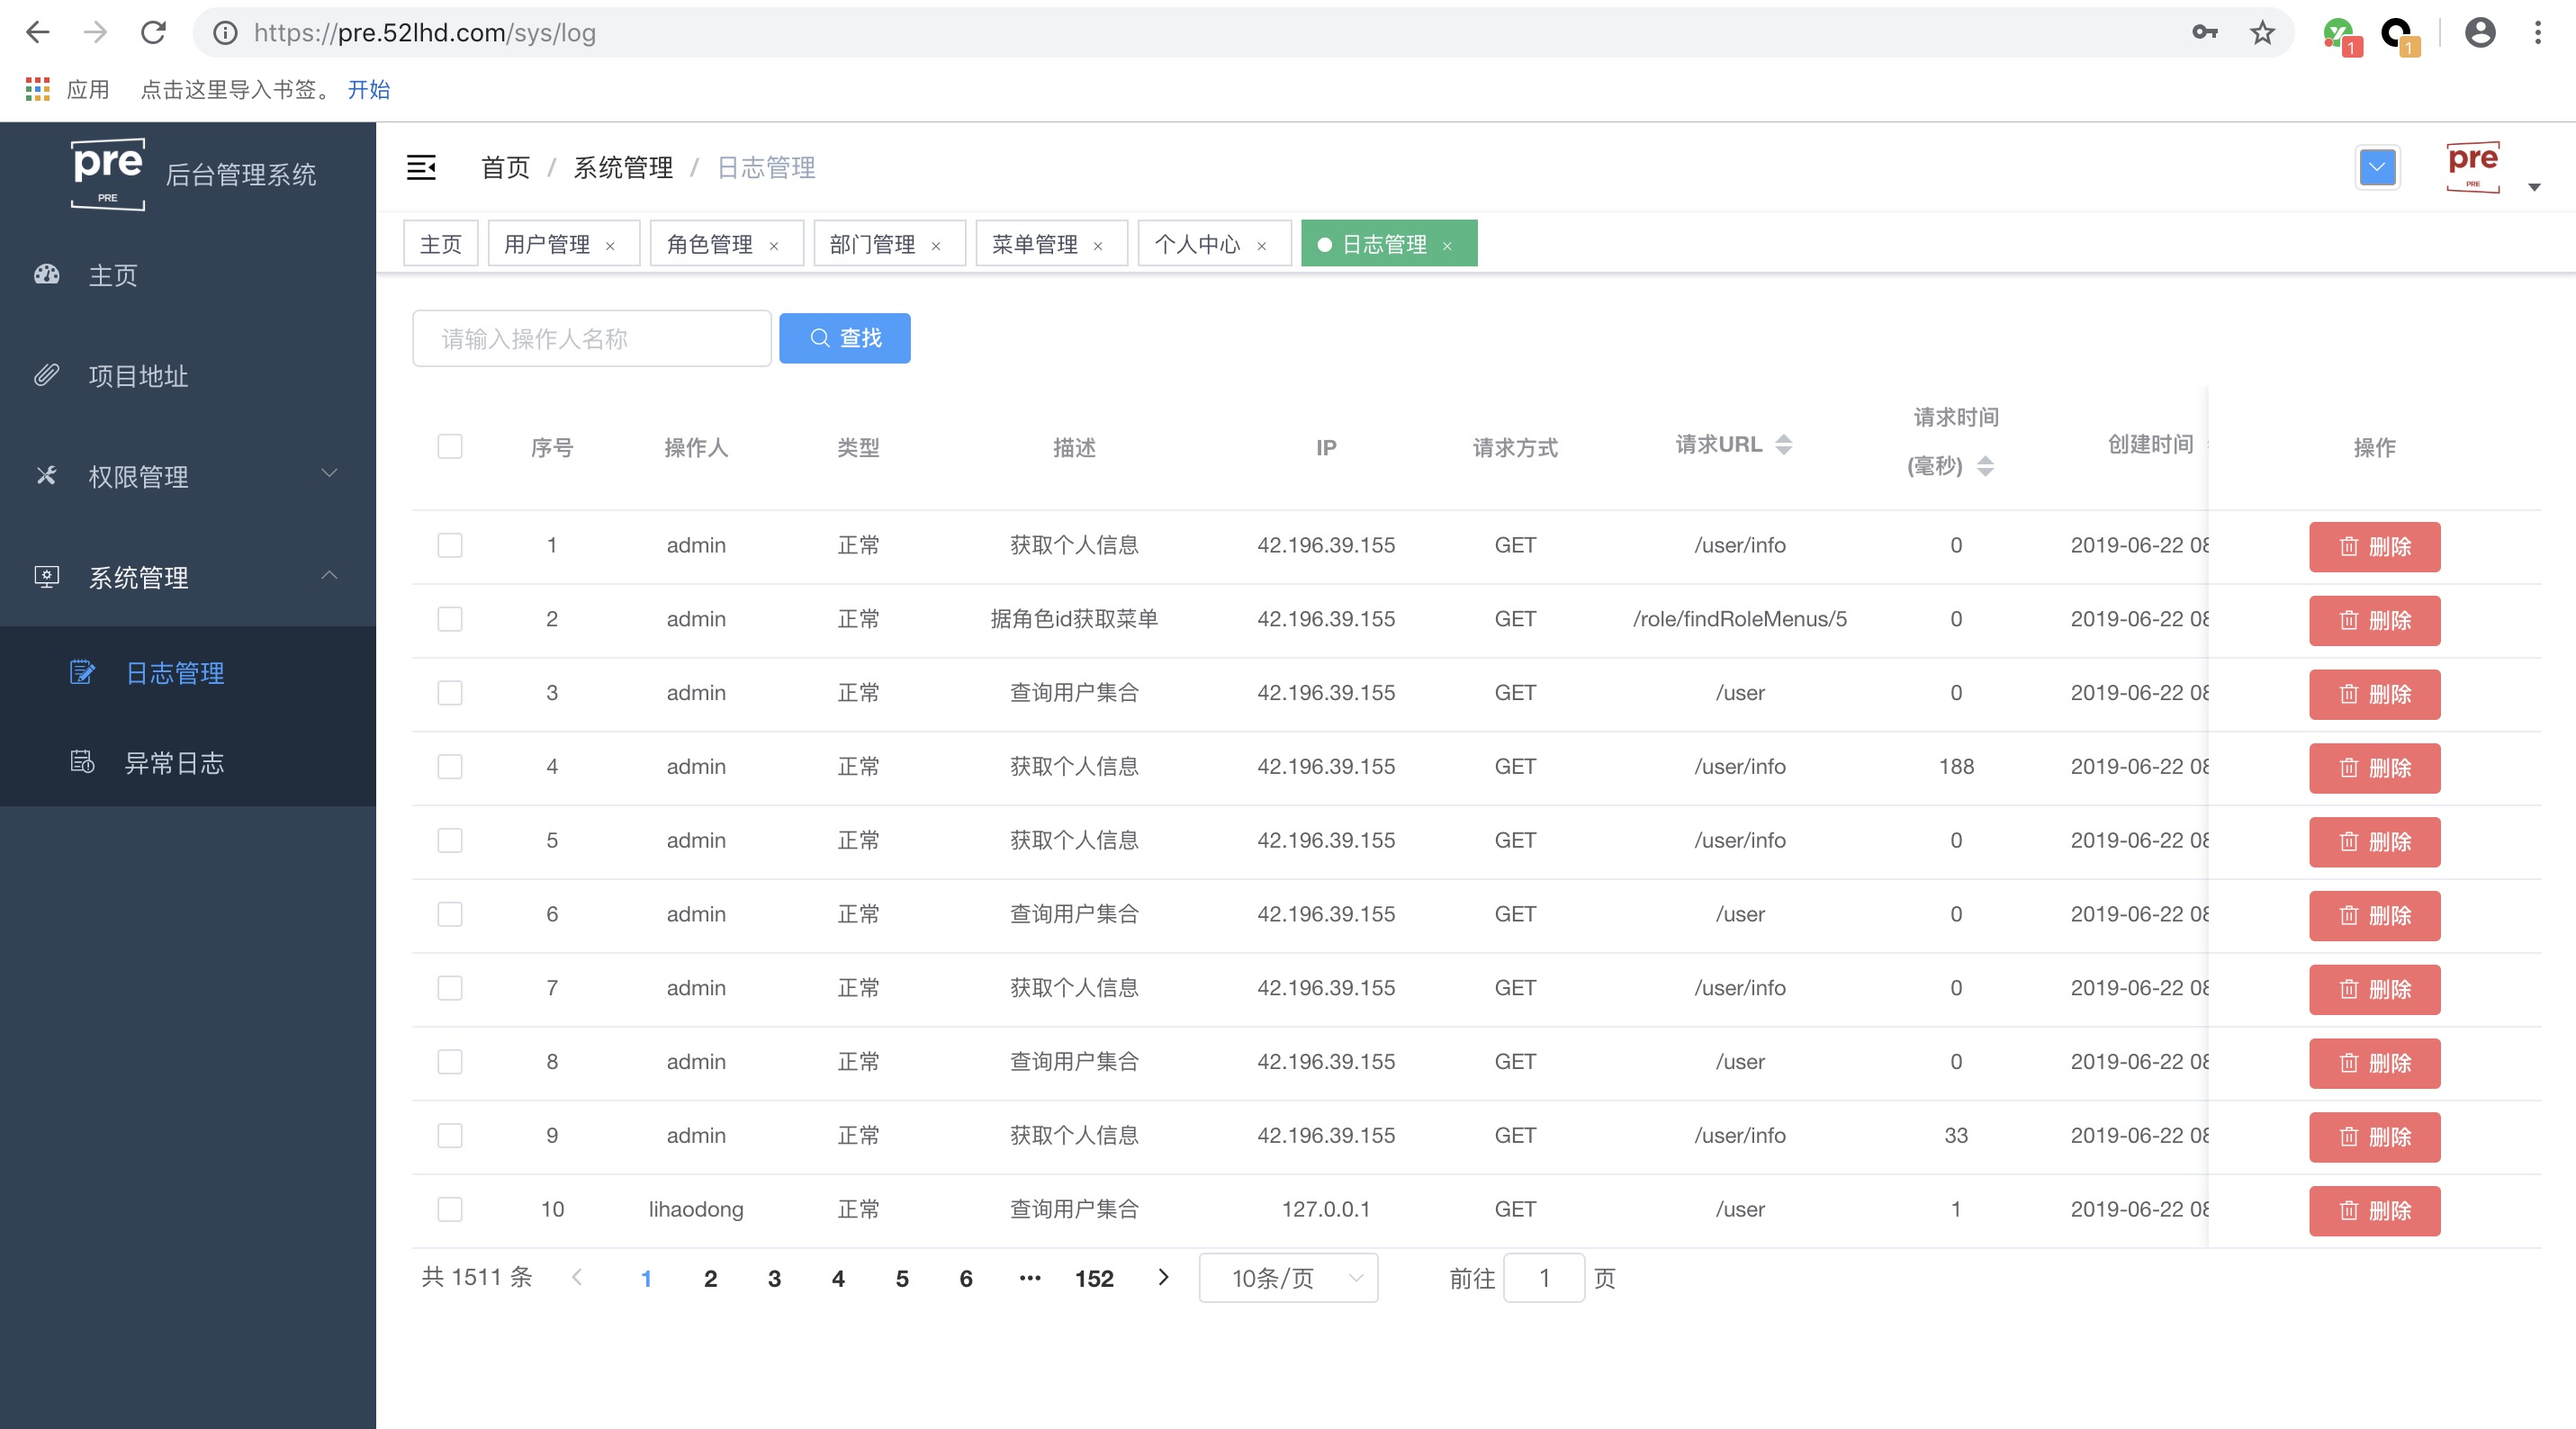2576x1429 pixels.
Task: Click the search magnifier icon in 查找 button
Action: point(820,338)
